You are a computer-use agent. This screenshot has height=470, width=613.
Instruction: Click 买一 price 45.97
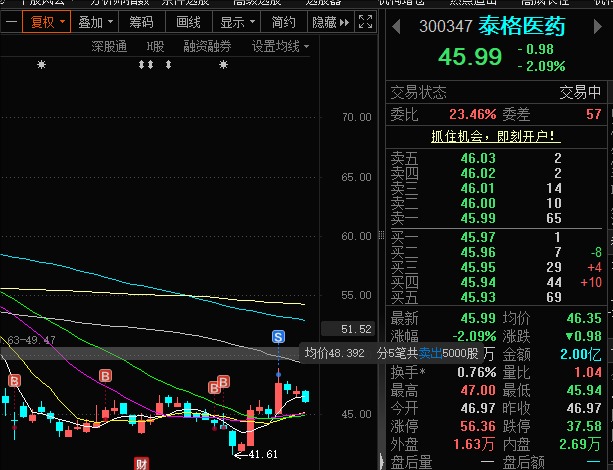pyautogui.click(x=478, y=237)
